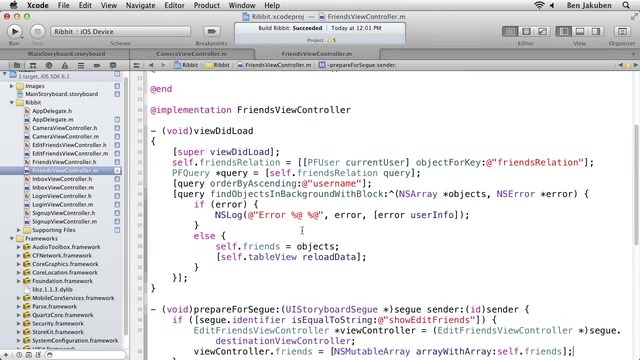Switch to the MainStoryboard.storyboard tab
Viewport: 640px width, 360px height.
(x=67, y=54)
